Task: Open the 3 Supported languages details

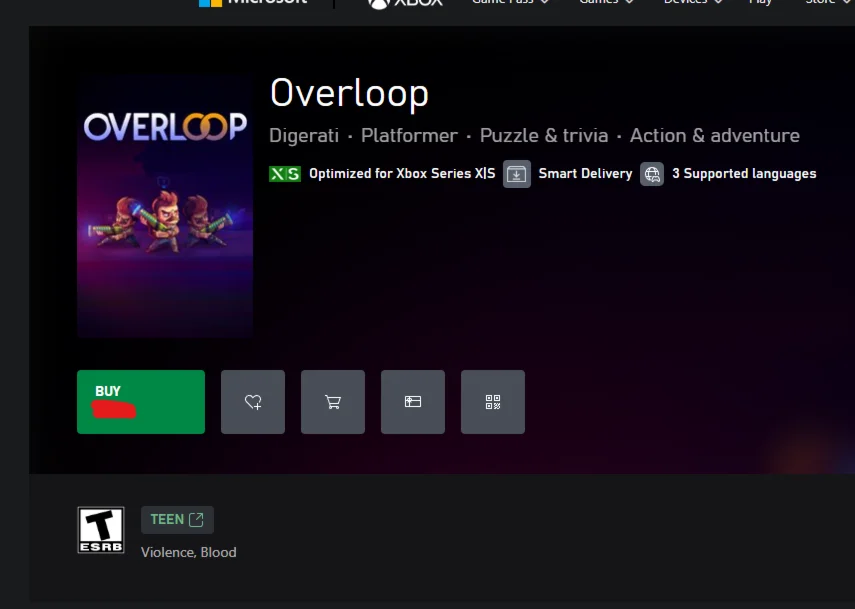Action: 744,173
